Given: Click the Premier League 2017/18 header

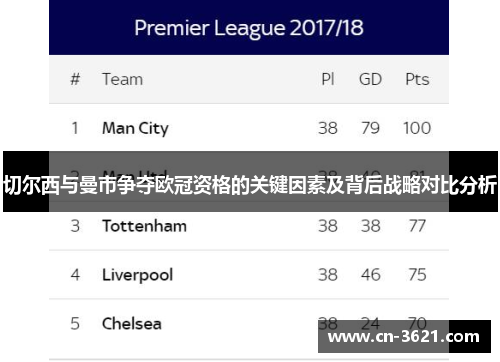Looking at the screenshot, I should point(249,28).
